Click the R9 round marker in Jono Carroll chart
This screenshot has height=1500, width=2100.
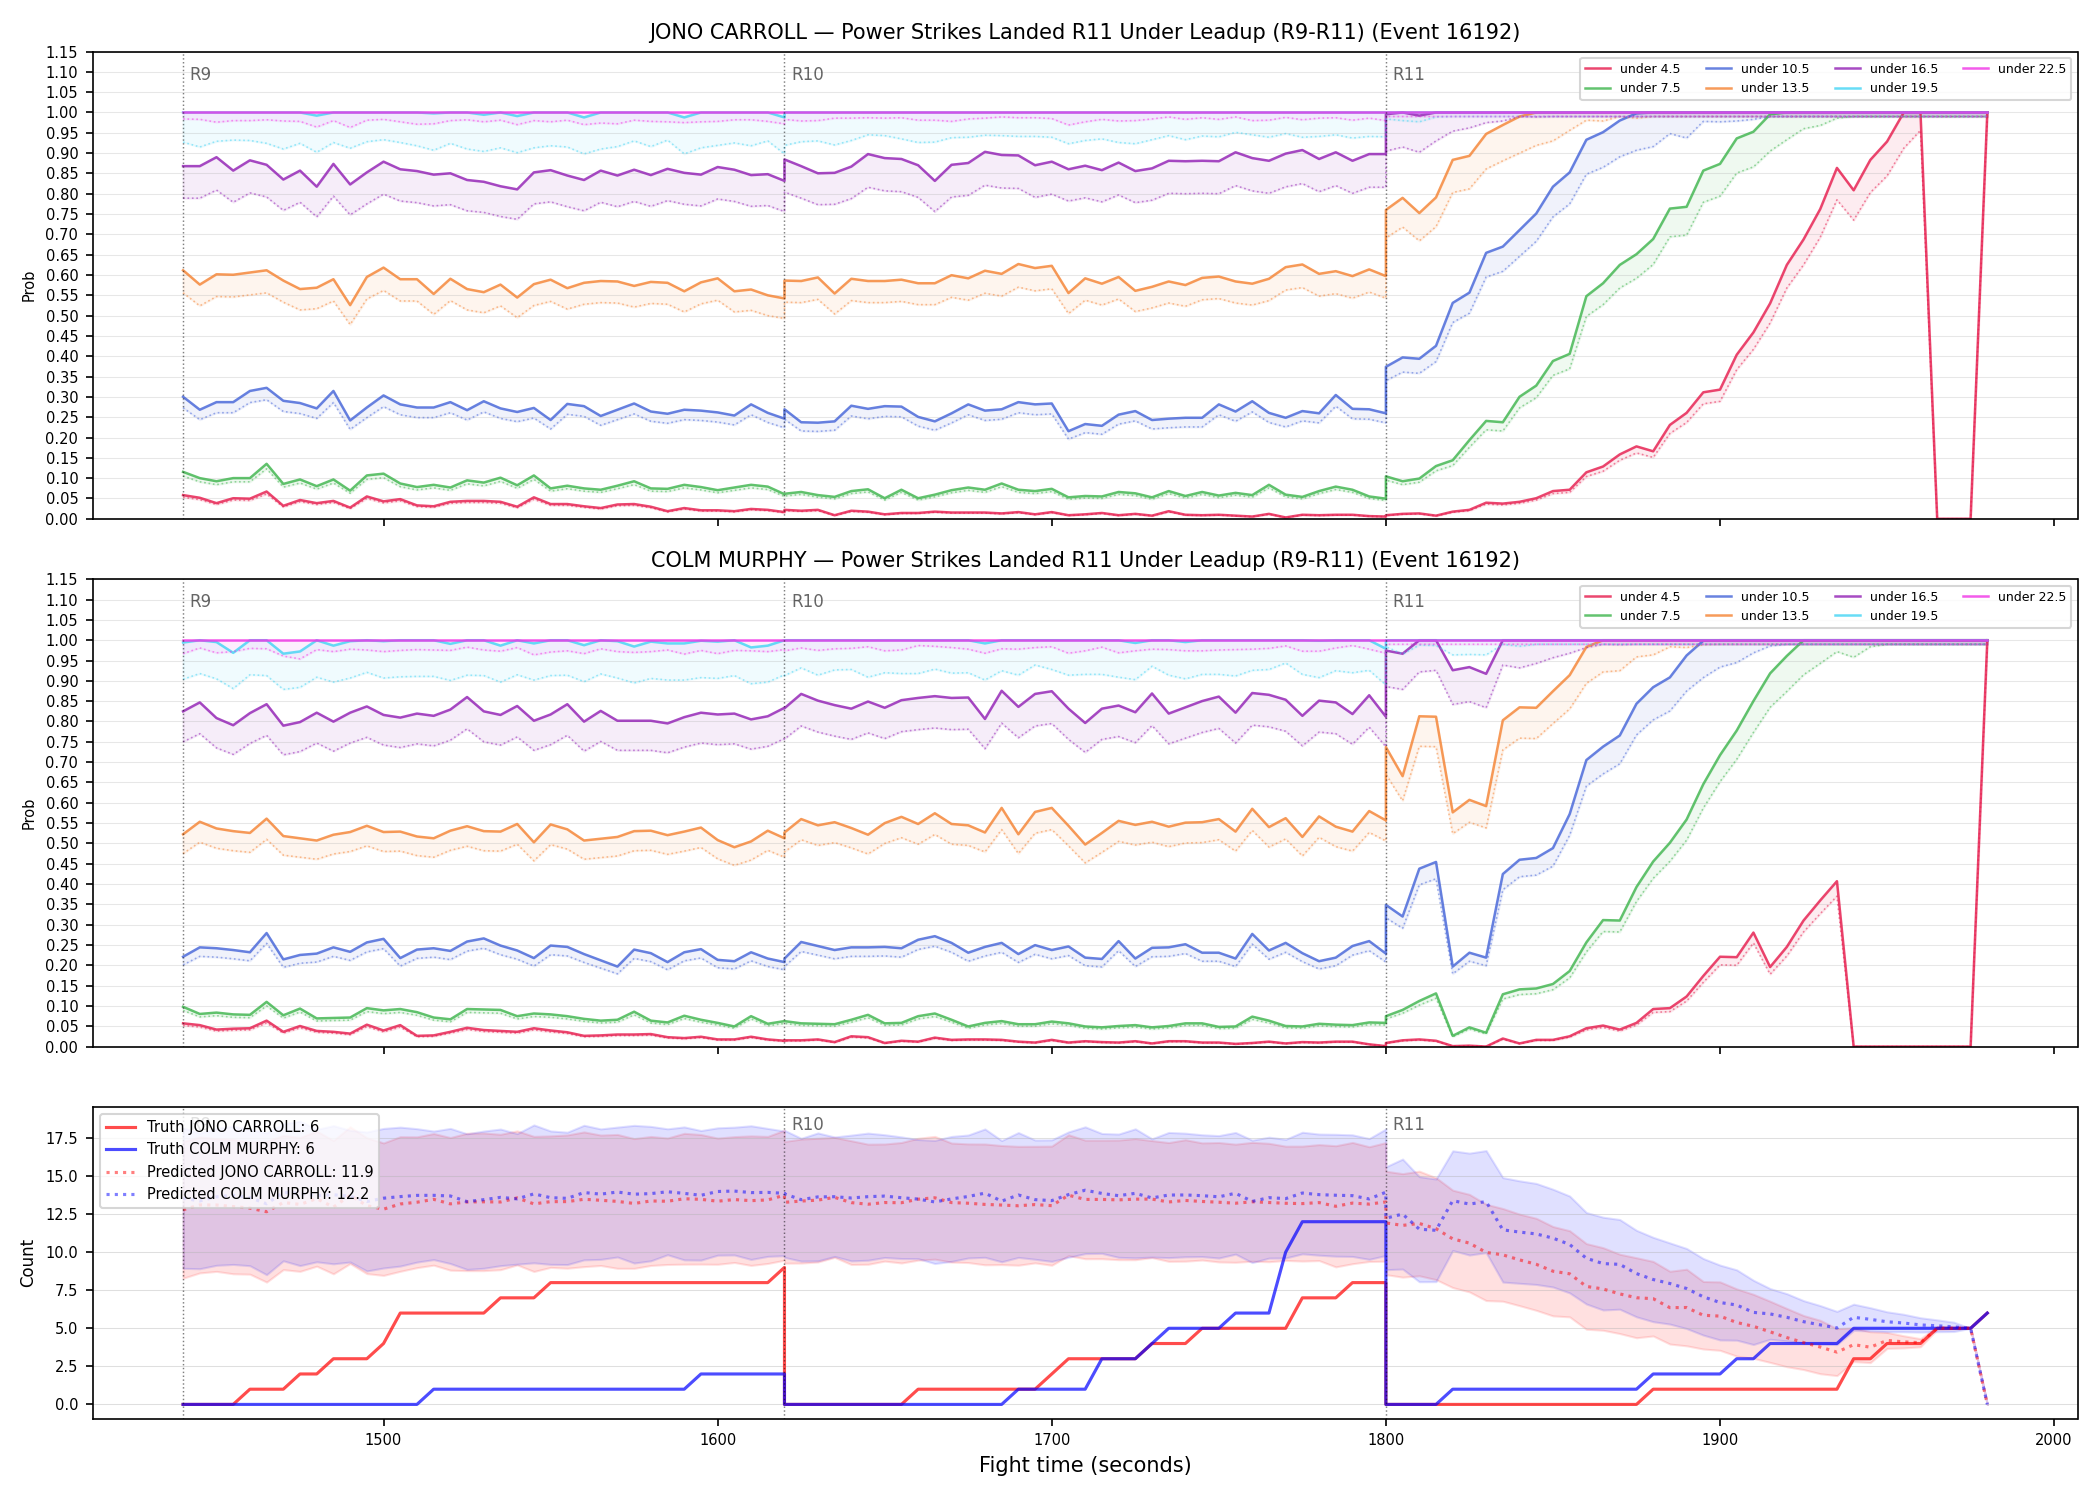click(x=200, y=74)
